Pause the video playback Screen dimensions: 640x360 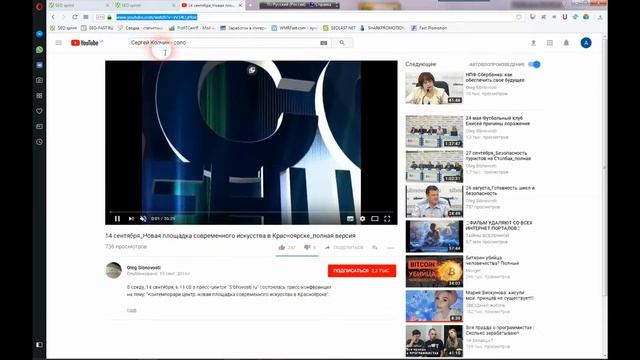pyautogui.click(x=117, y=219)
